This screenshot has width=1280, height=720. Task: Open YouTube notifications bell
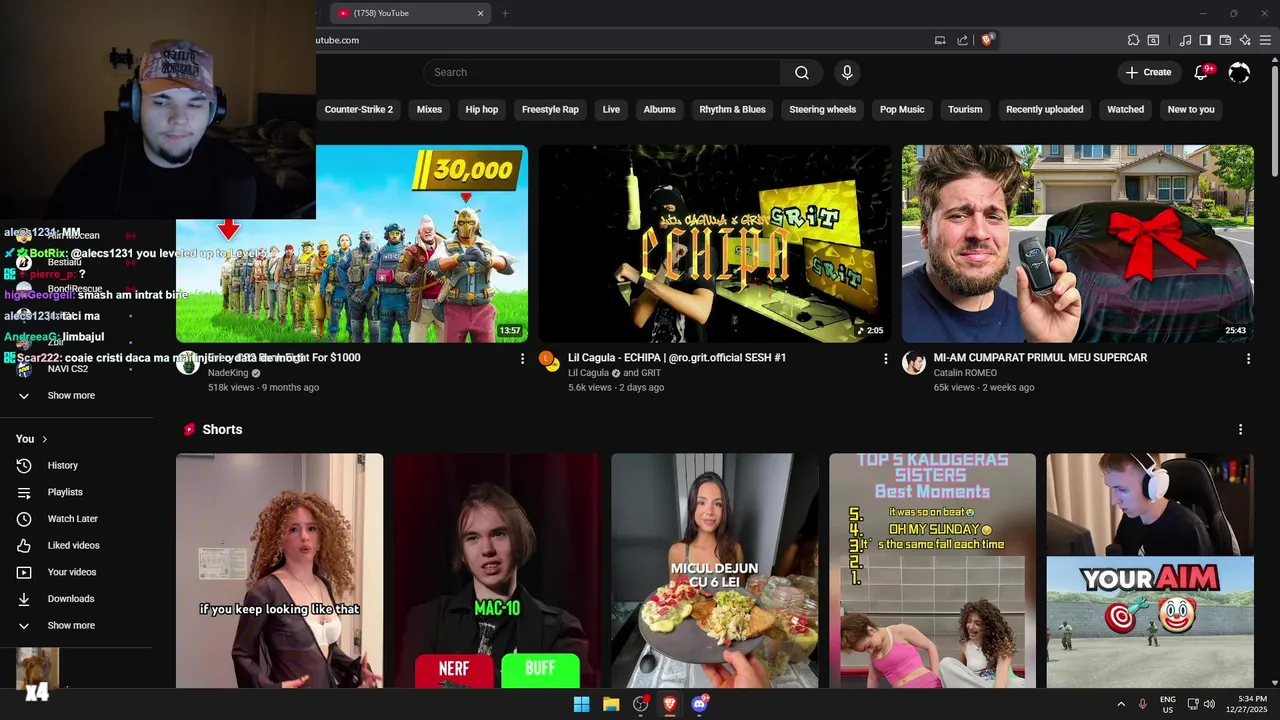[x=1202, y=72]
